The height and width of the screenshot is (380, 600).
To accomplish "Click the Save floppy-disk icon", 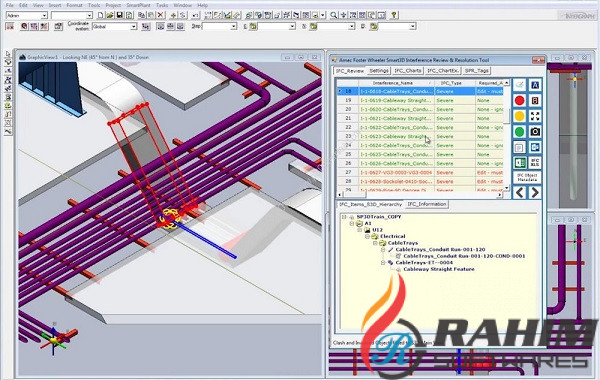I will (x=119, y=15).
